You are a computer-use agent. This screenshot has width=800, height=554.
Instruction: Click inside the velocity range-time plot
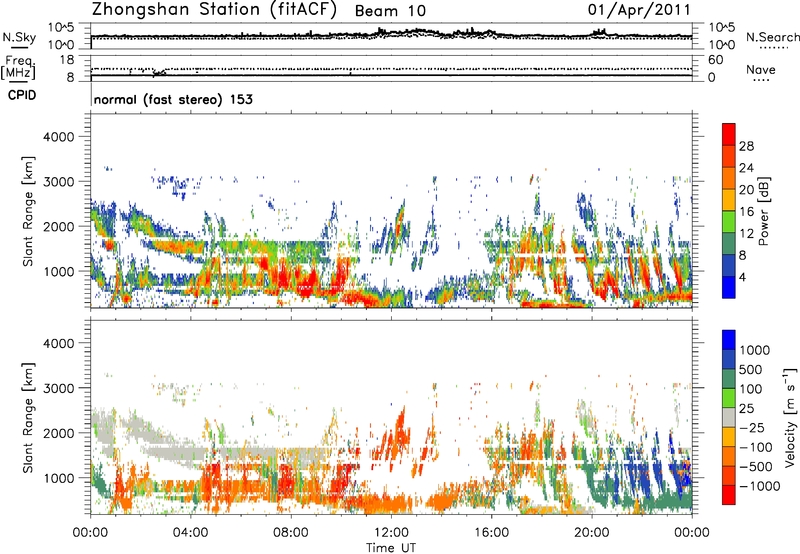click(391, 417)
